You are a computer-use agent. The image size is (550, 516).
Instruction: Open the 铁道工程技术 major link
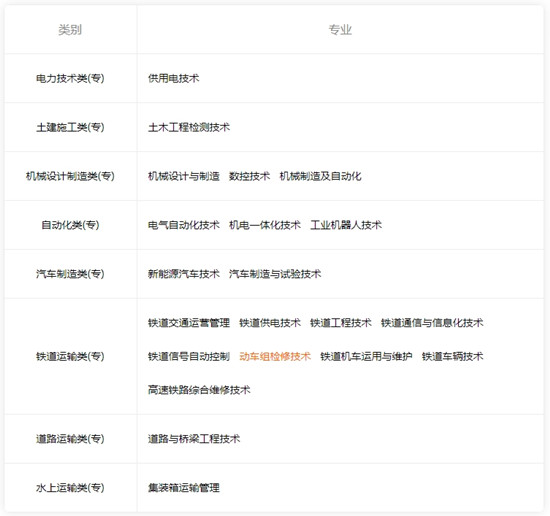341,322
